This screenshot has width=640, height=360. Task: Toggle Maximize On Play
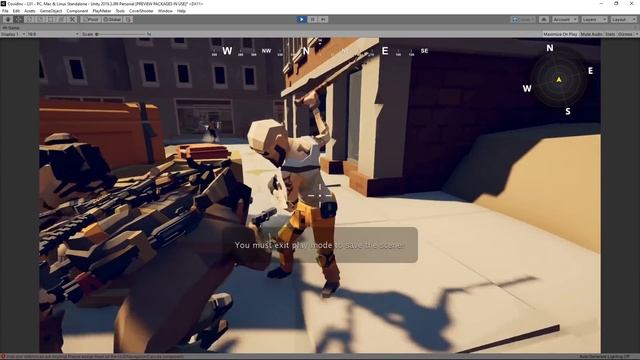point(560,34)
